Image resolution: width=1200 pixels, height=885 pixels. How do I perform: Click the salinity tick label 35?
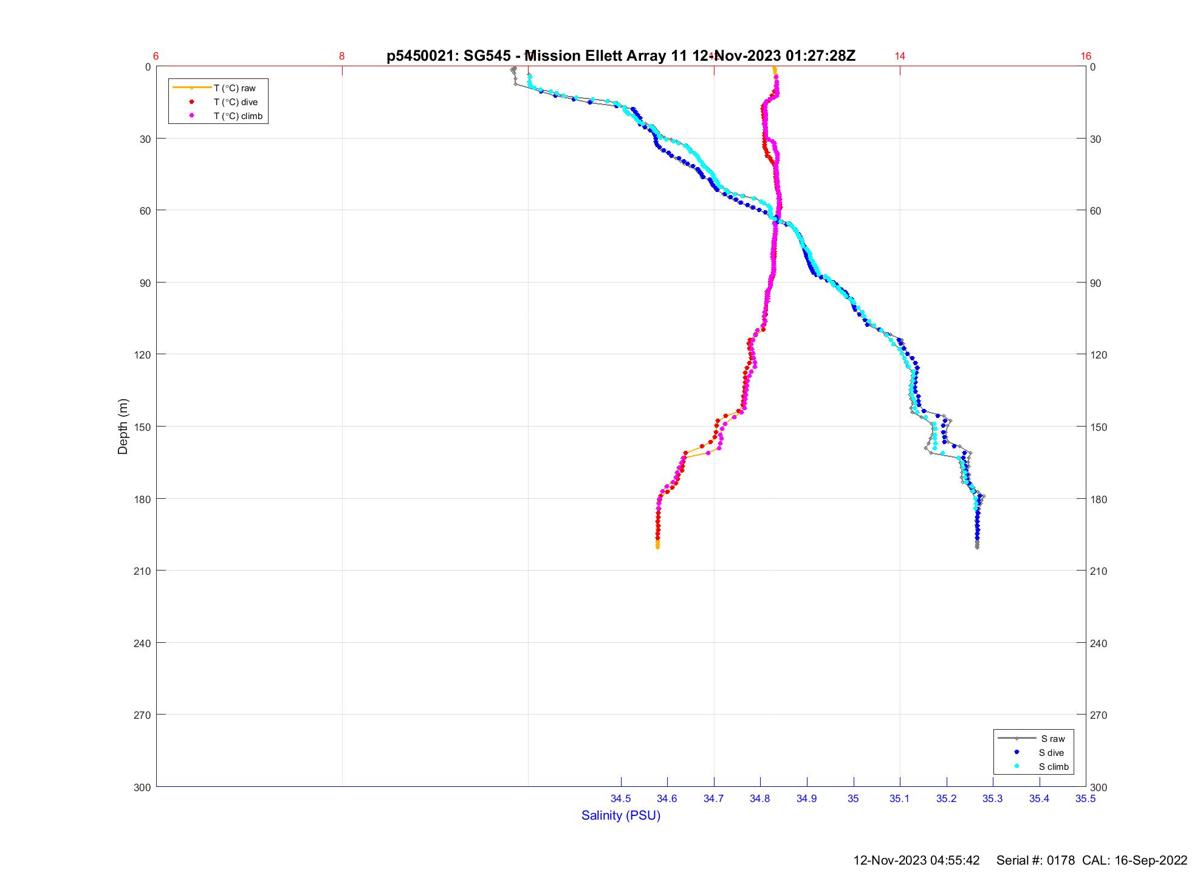(853, 799)
